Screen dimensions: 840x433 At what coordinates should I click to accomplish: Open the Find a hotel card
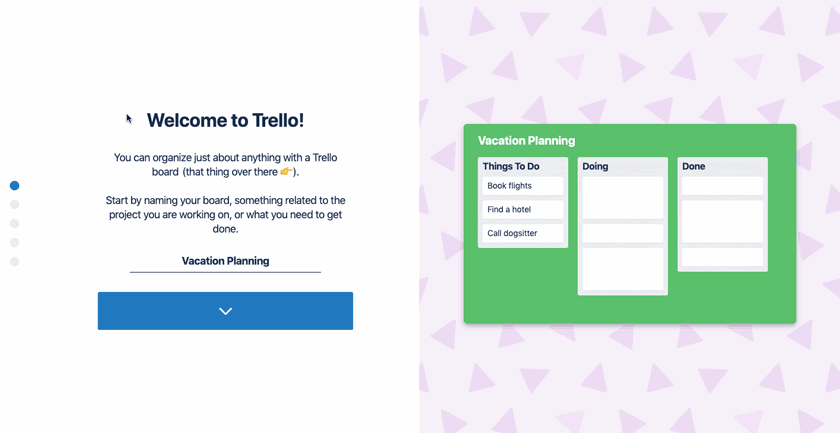(522, 210)
